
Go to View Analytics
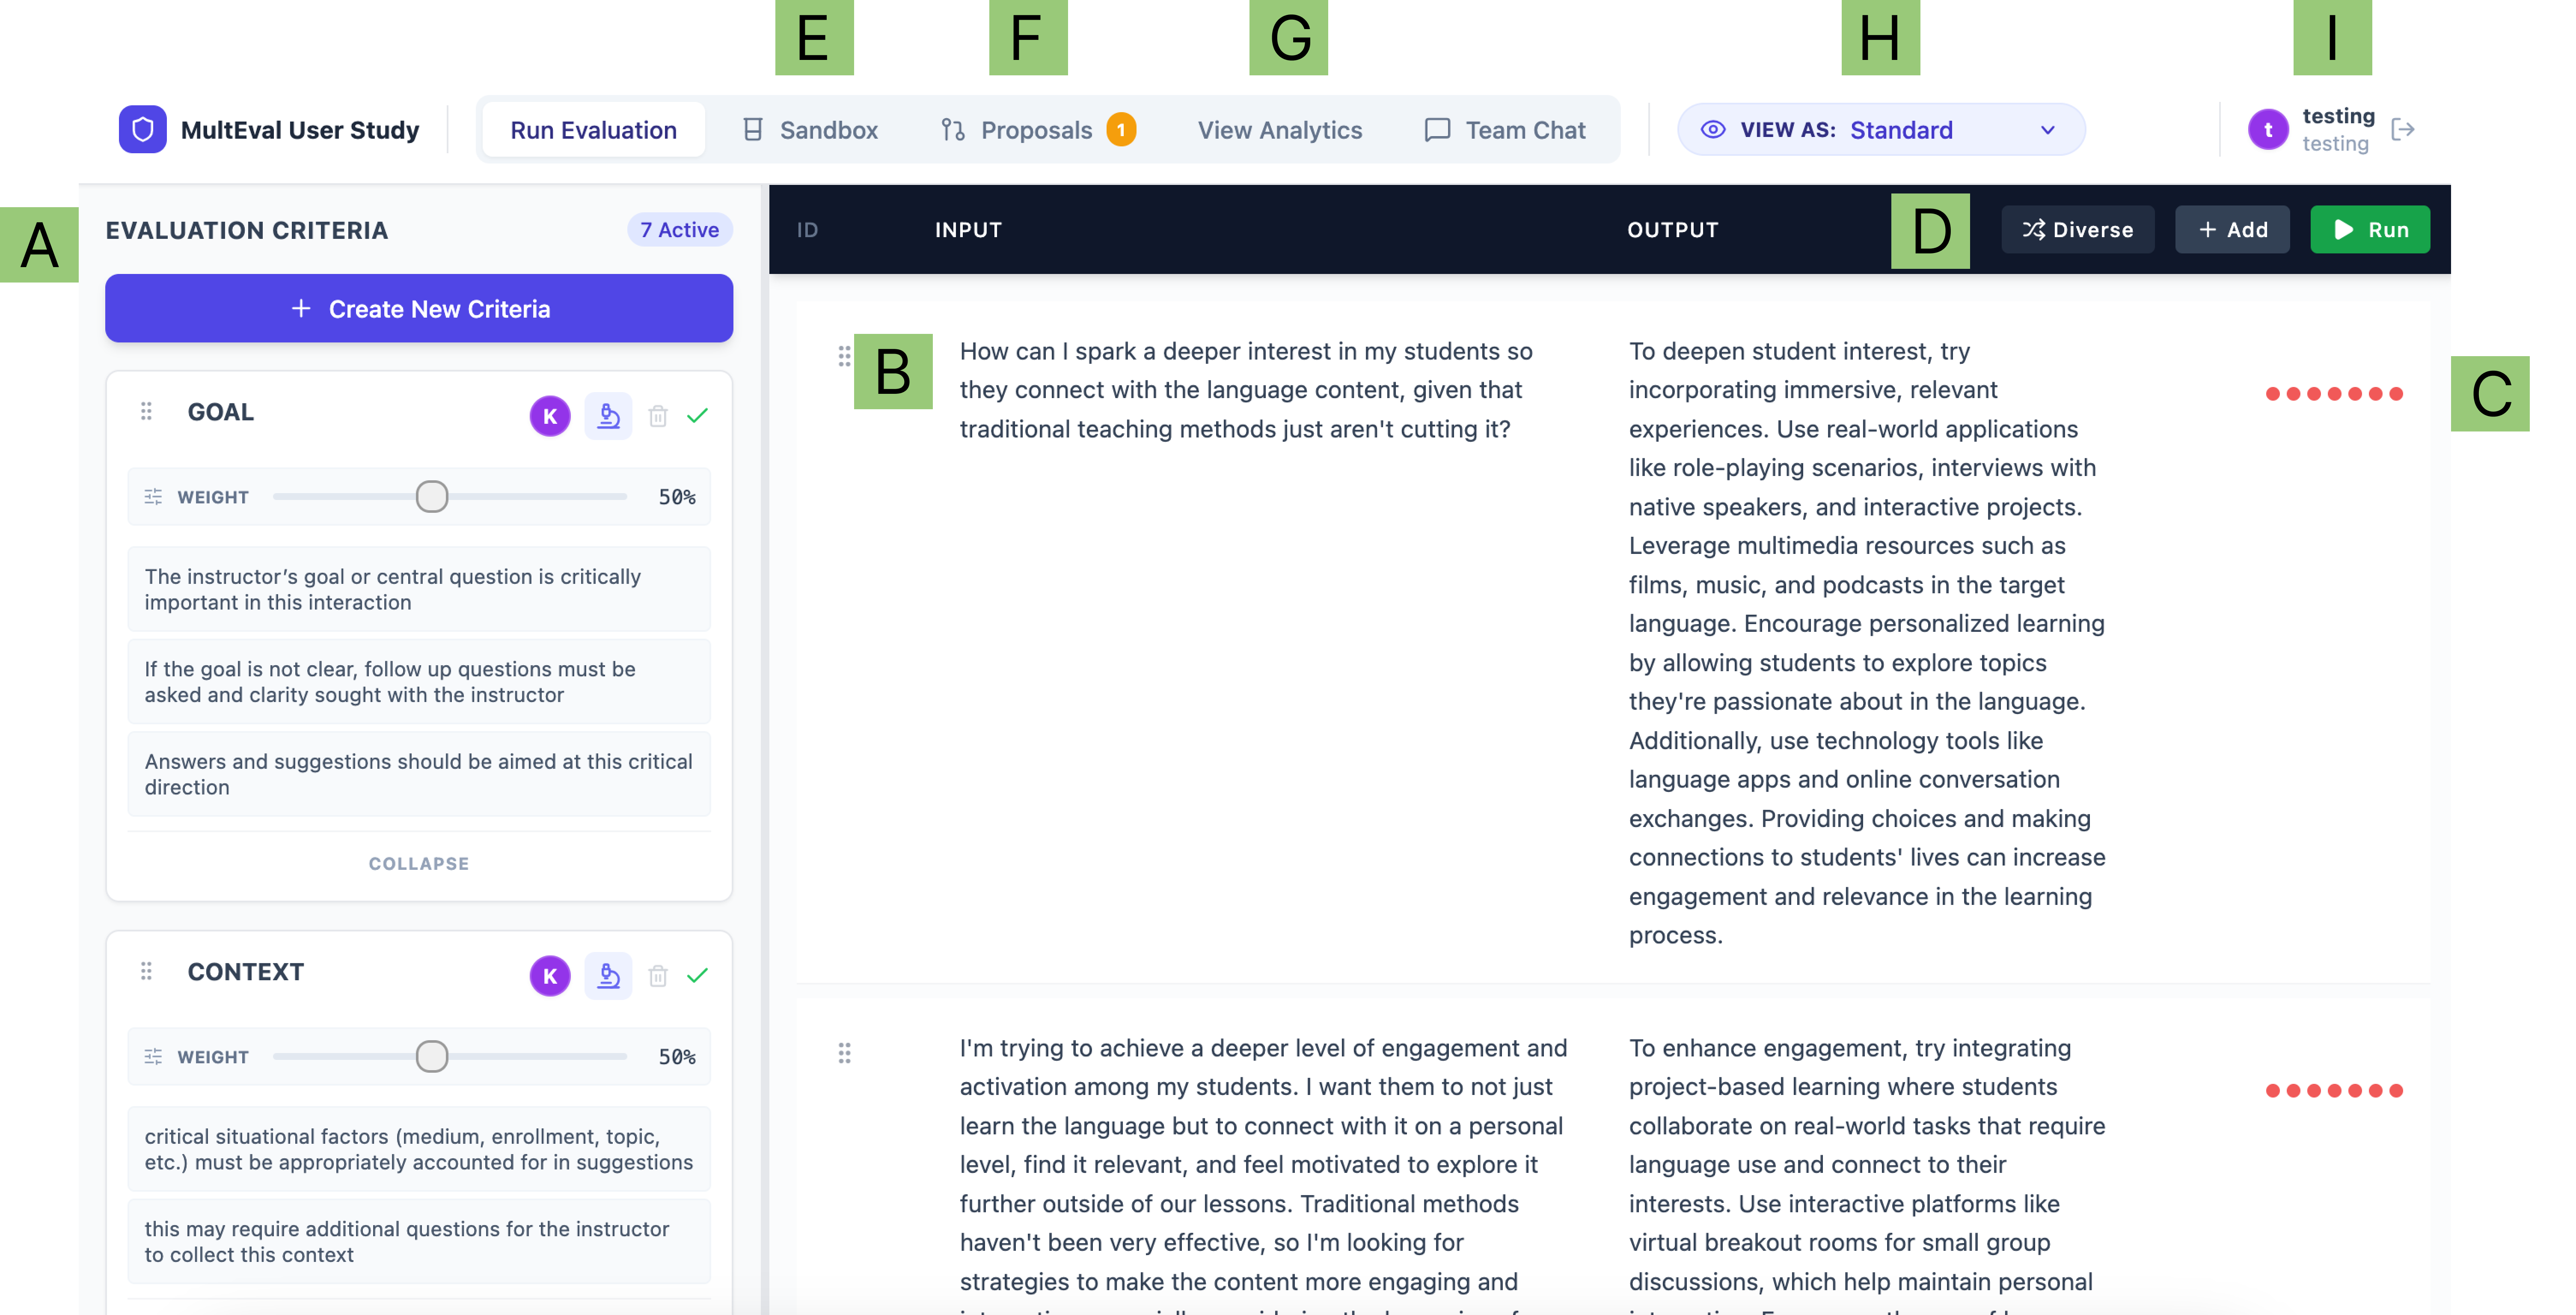[x=1279, y=130]
